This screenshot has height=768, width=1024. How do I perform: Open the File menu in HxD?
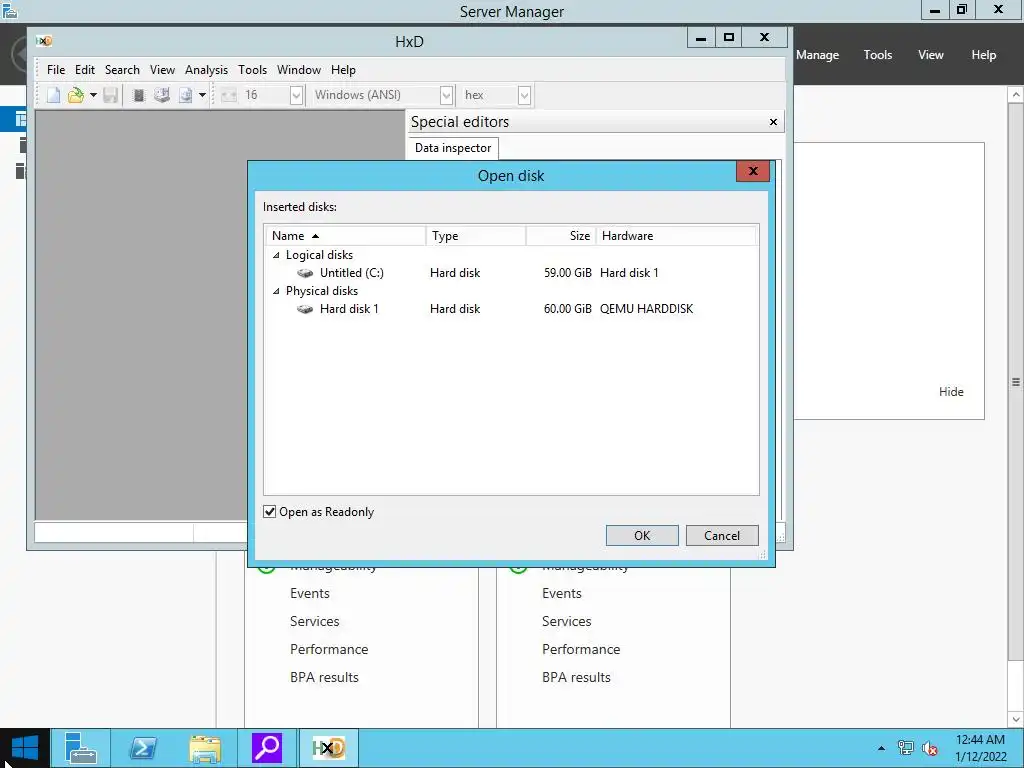tap(56, 70)
